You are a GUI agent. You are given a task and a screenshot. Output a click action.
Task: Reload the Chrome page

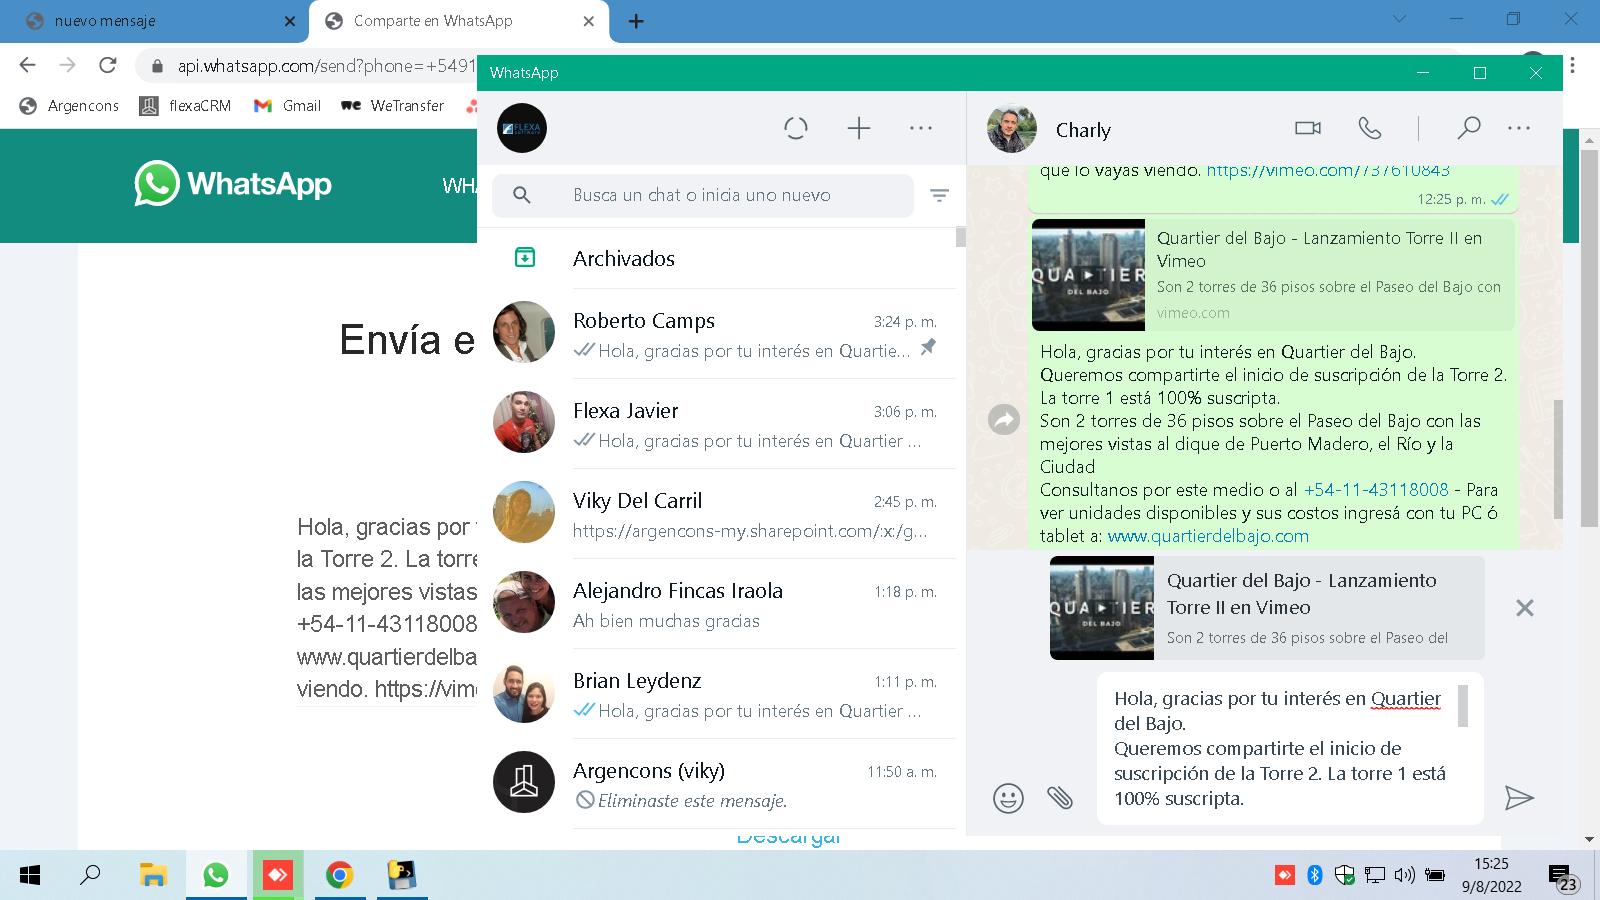coord(108,65)
